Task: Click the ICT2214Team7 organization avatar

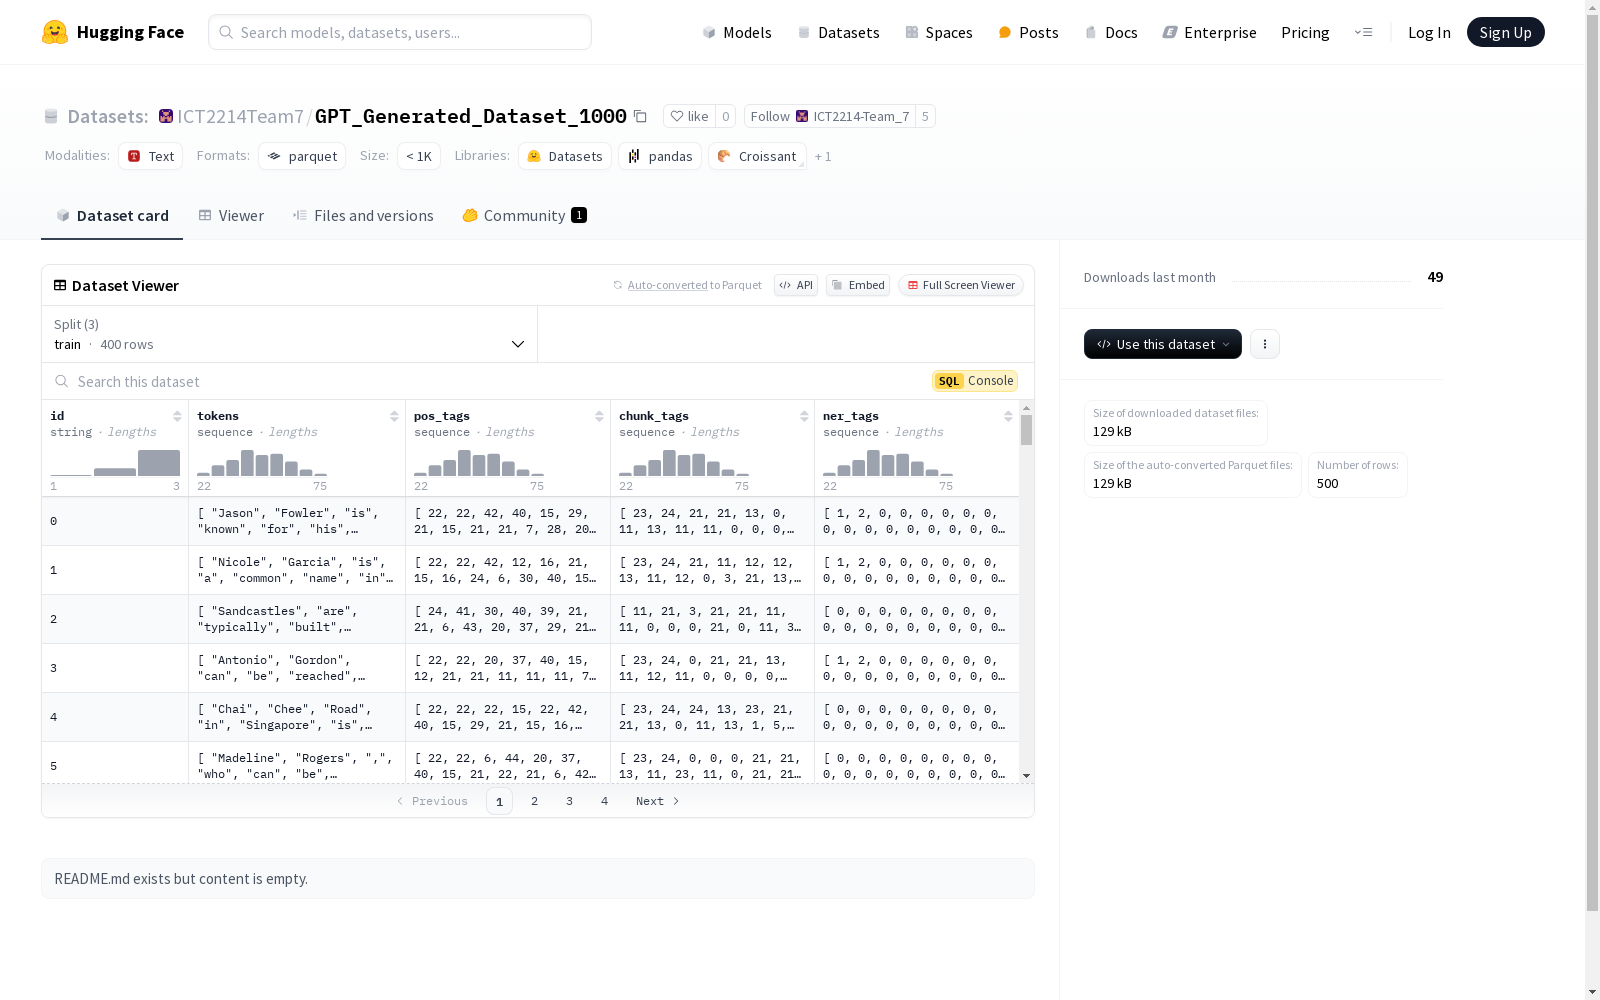Action: coord(166,117)
